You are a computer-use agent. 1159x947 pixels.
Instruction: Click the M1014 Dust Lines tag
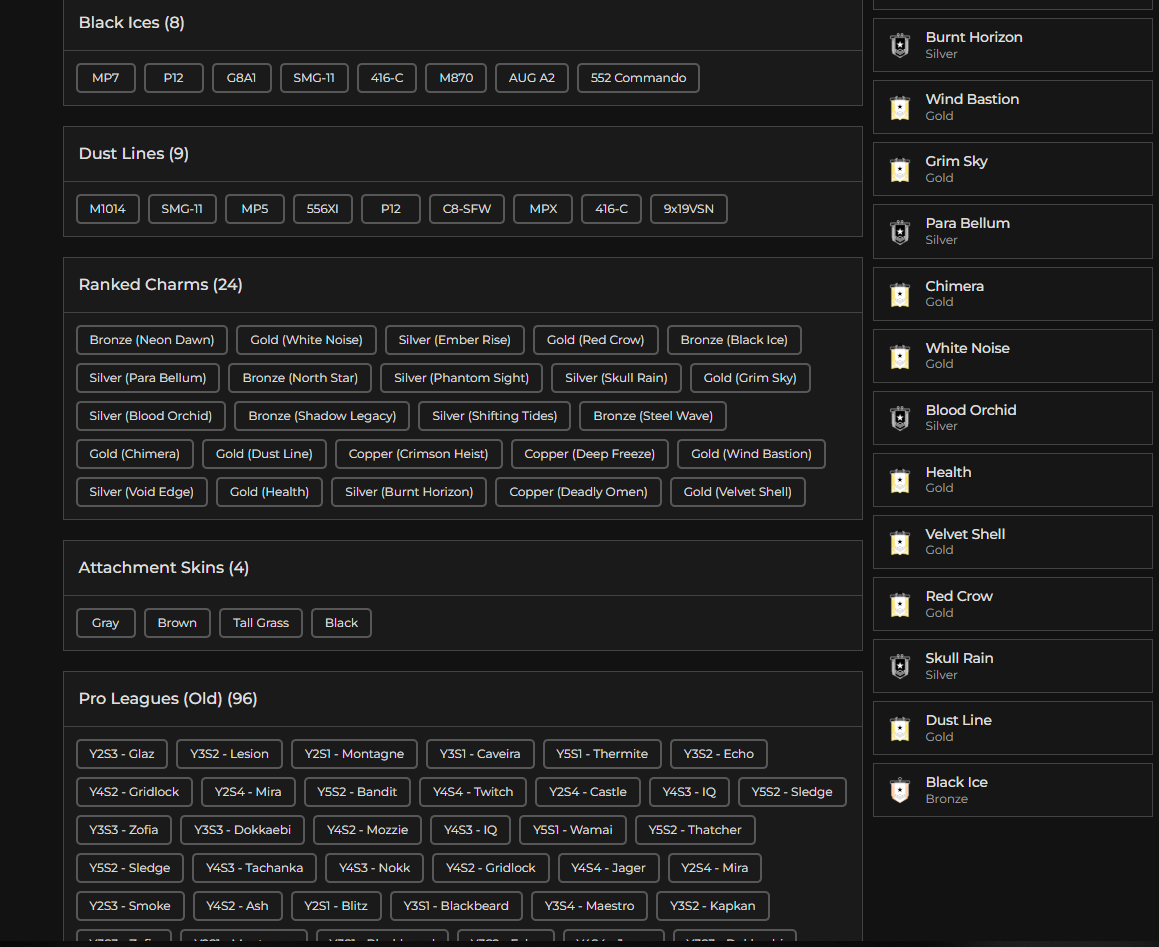(107, 208)
